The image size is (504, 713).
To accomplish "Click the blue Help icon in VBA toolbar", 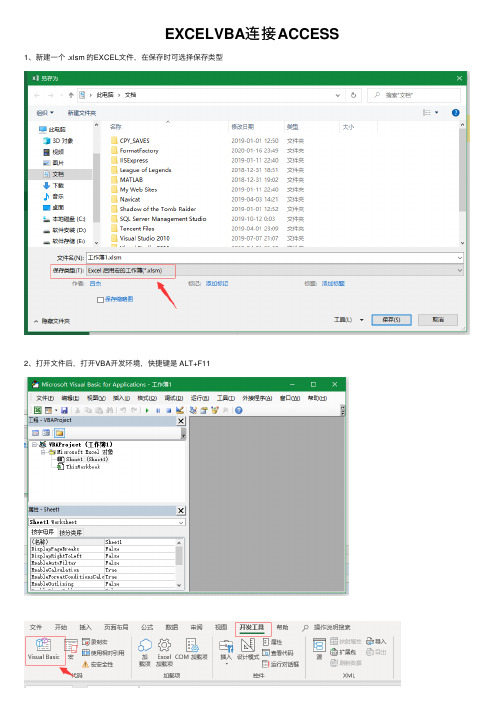I will click(239, 410).
